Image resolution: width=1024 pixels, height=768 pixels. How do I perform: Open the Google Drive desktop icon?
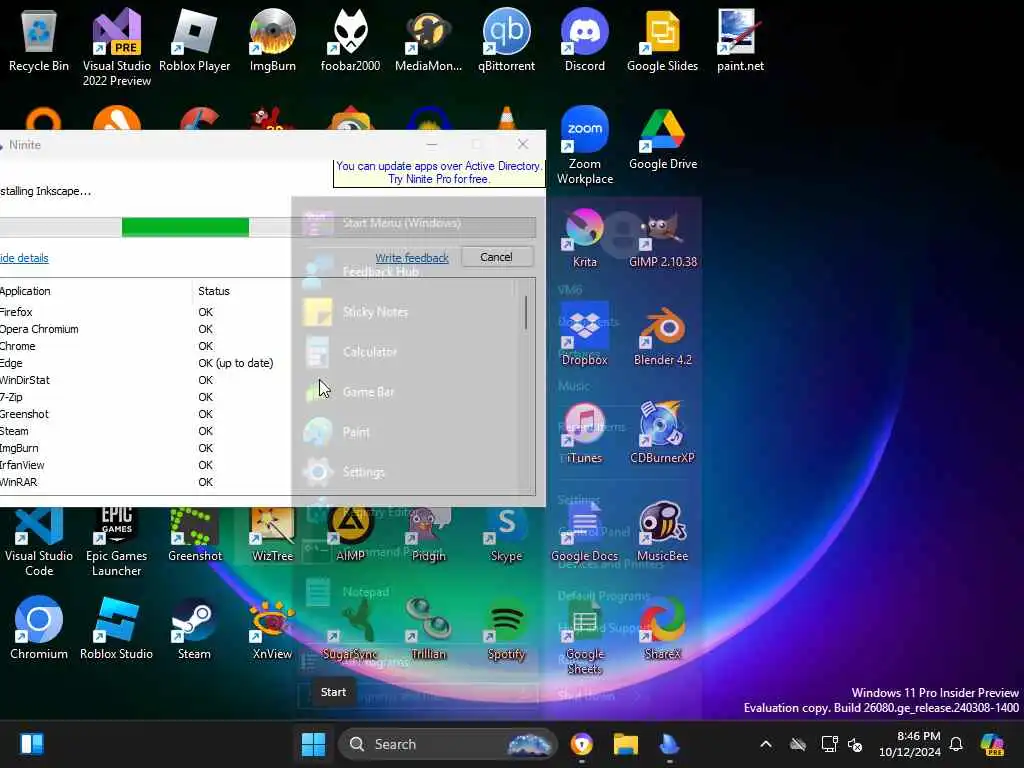point(663,138)
